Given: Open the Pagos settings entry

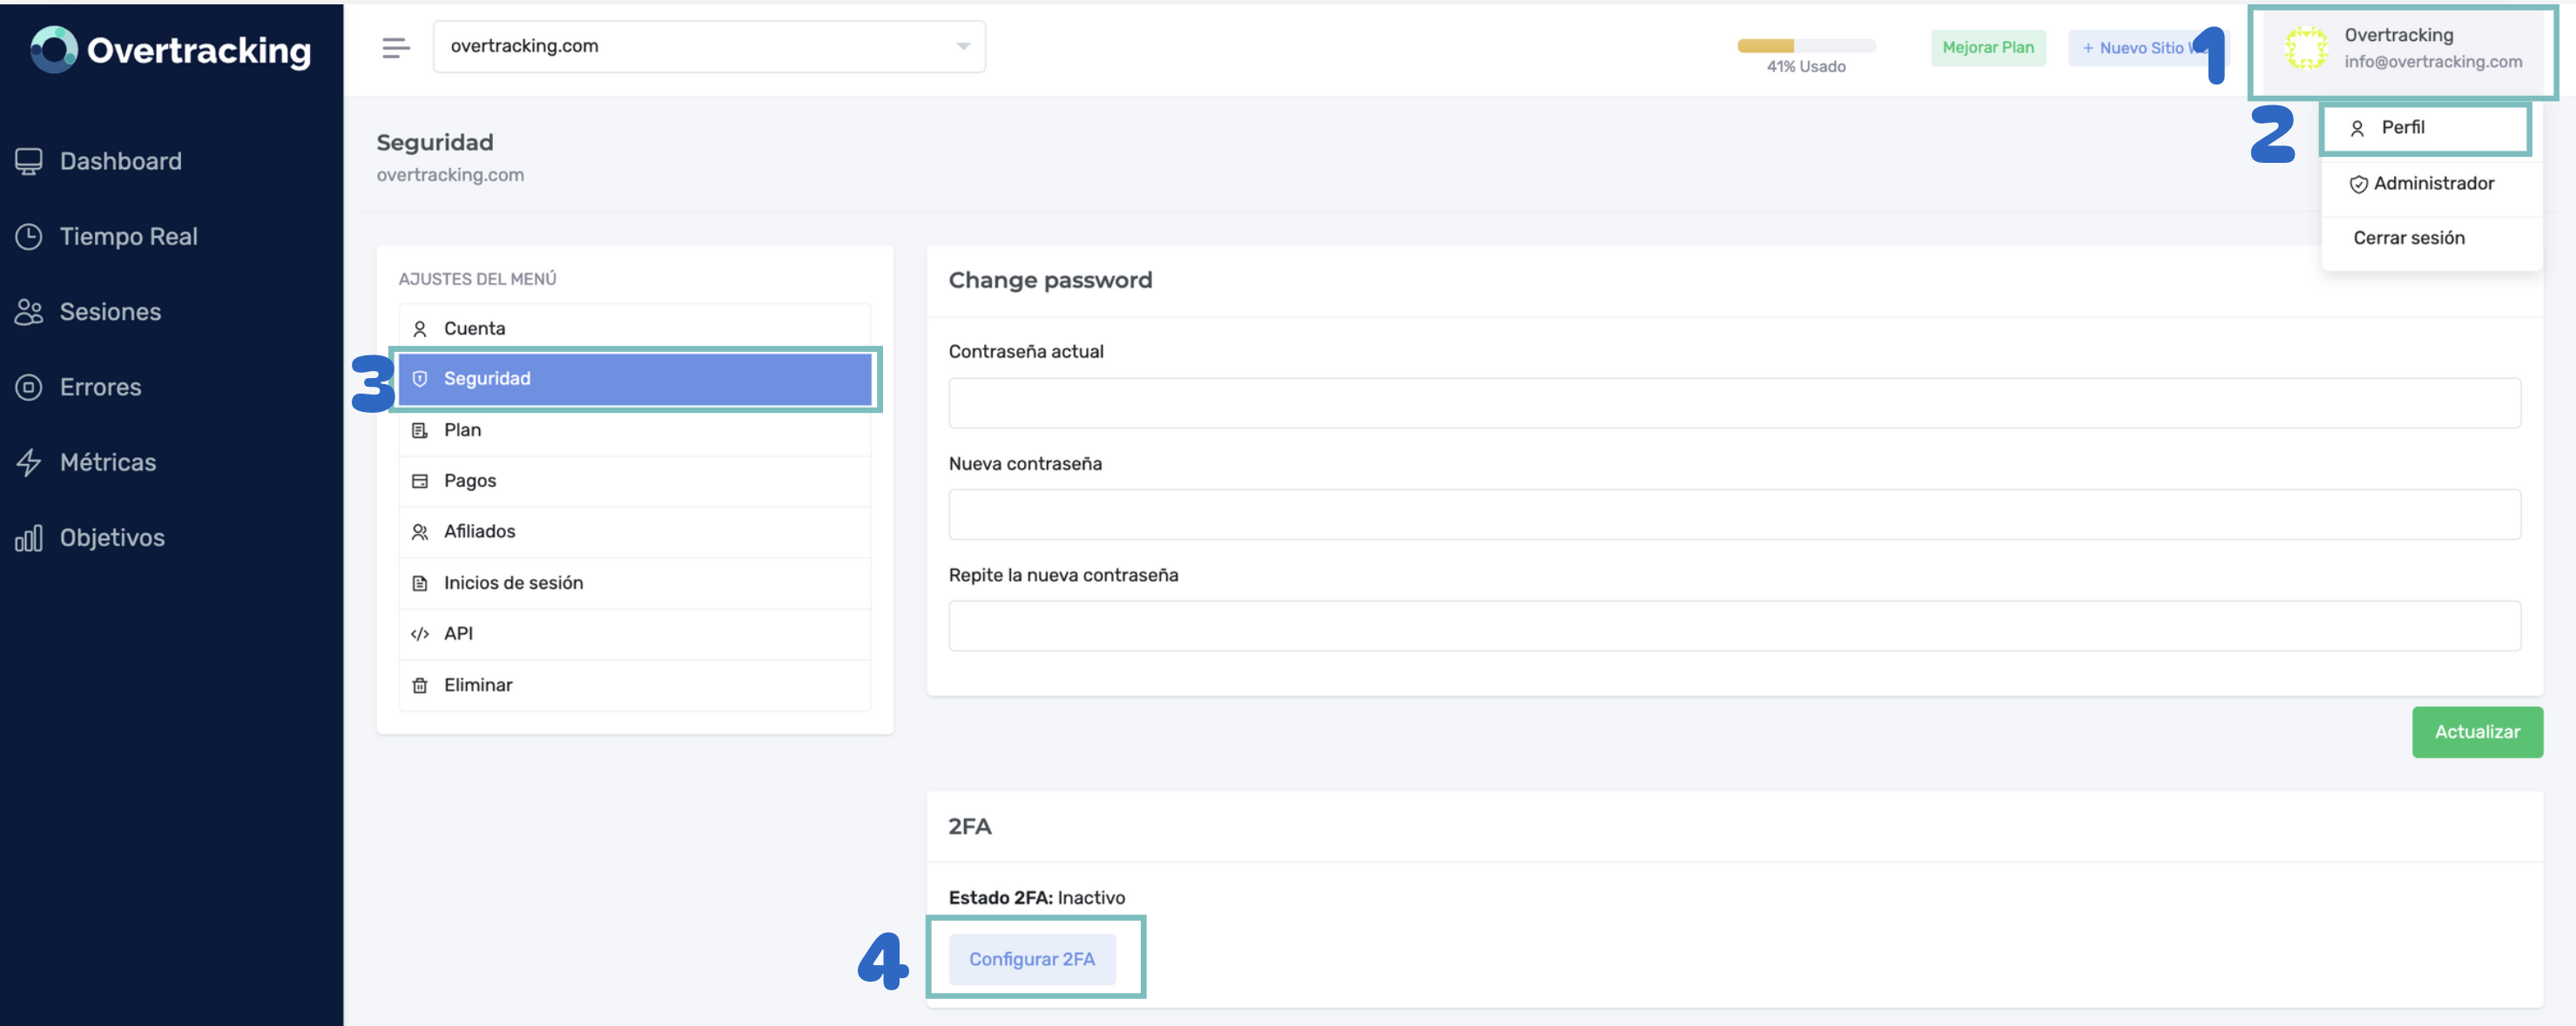Looking at the screenshot, I should (635, 481).
